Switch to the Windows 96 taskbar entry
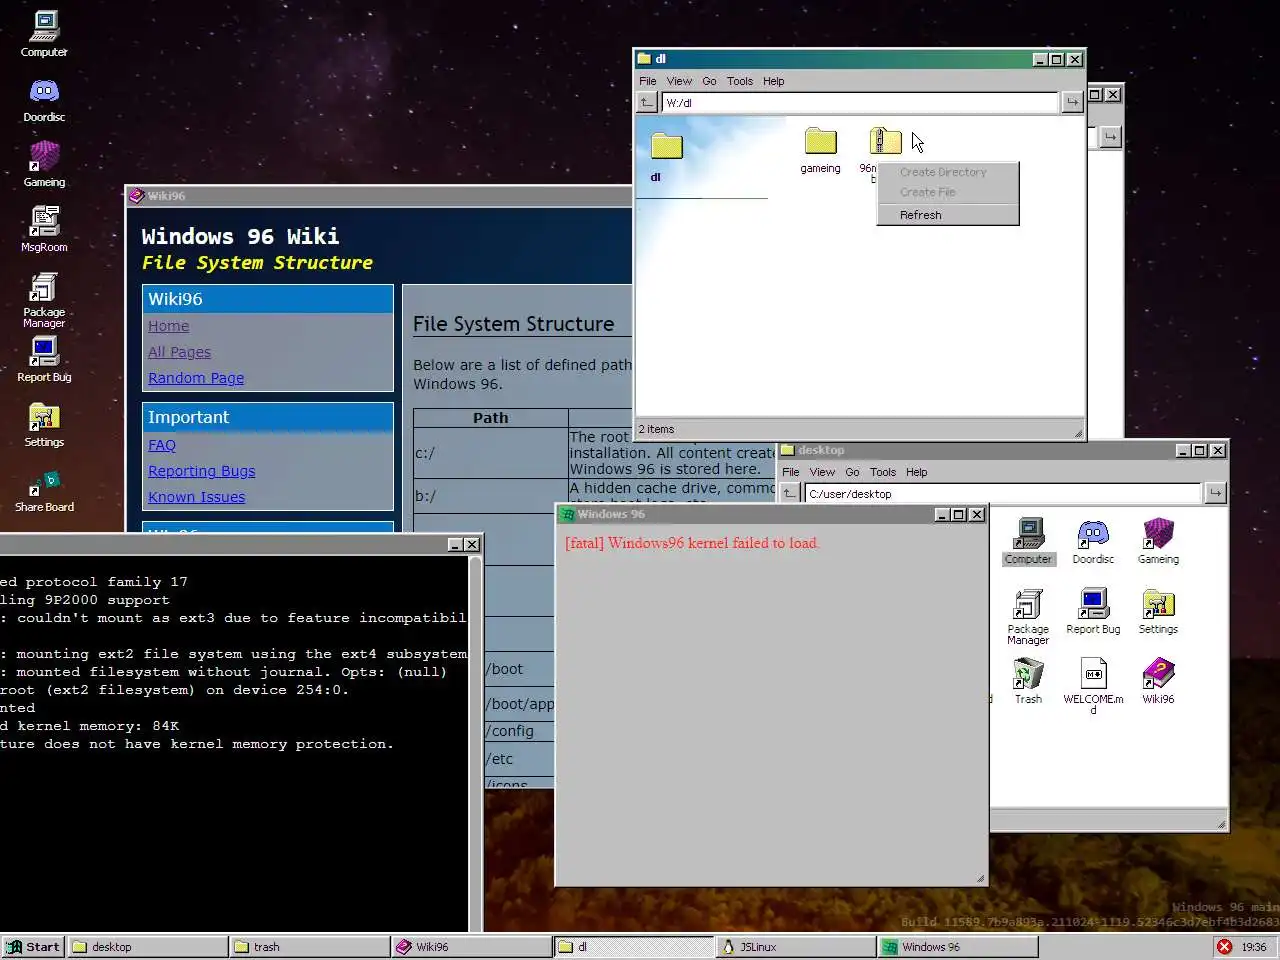 click(958, 946)
